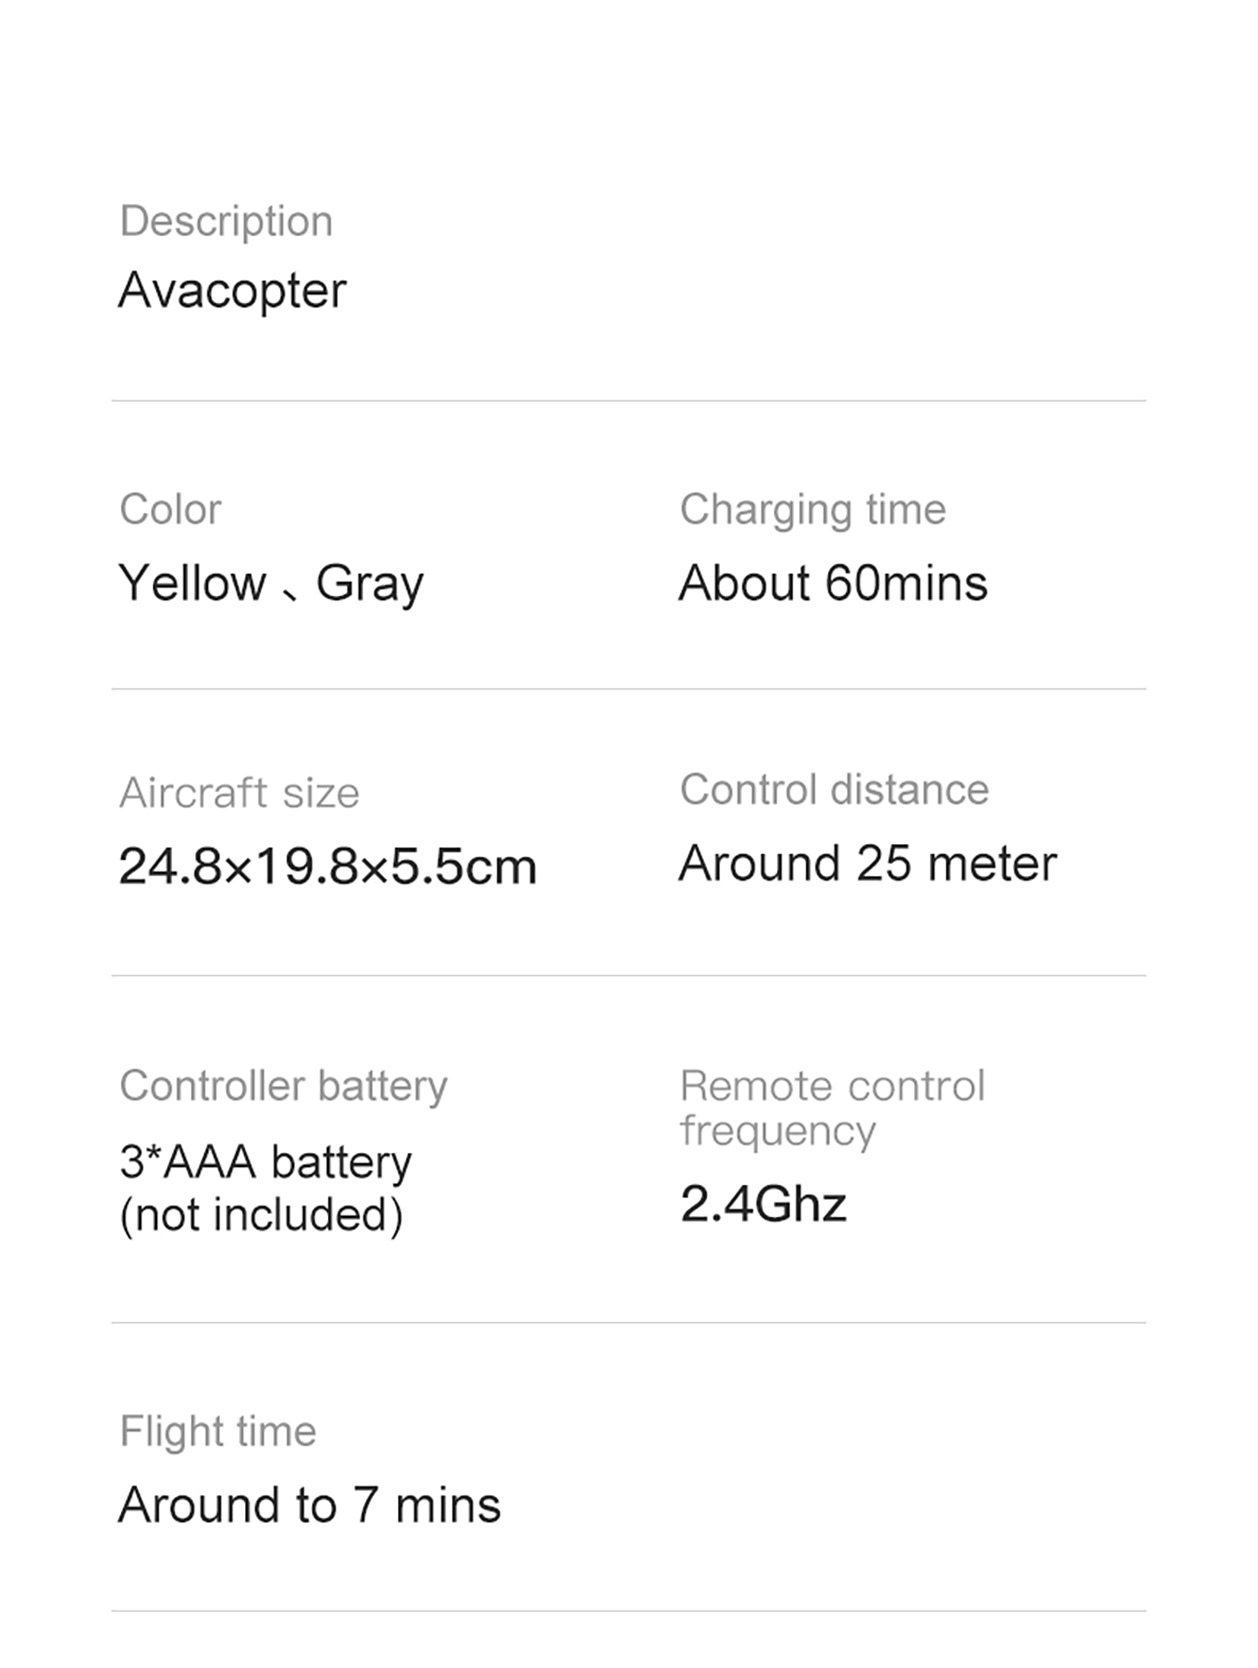
Task: Click the divider line above Controller battery
Action: point(628,976)
